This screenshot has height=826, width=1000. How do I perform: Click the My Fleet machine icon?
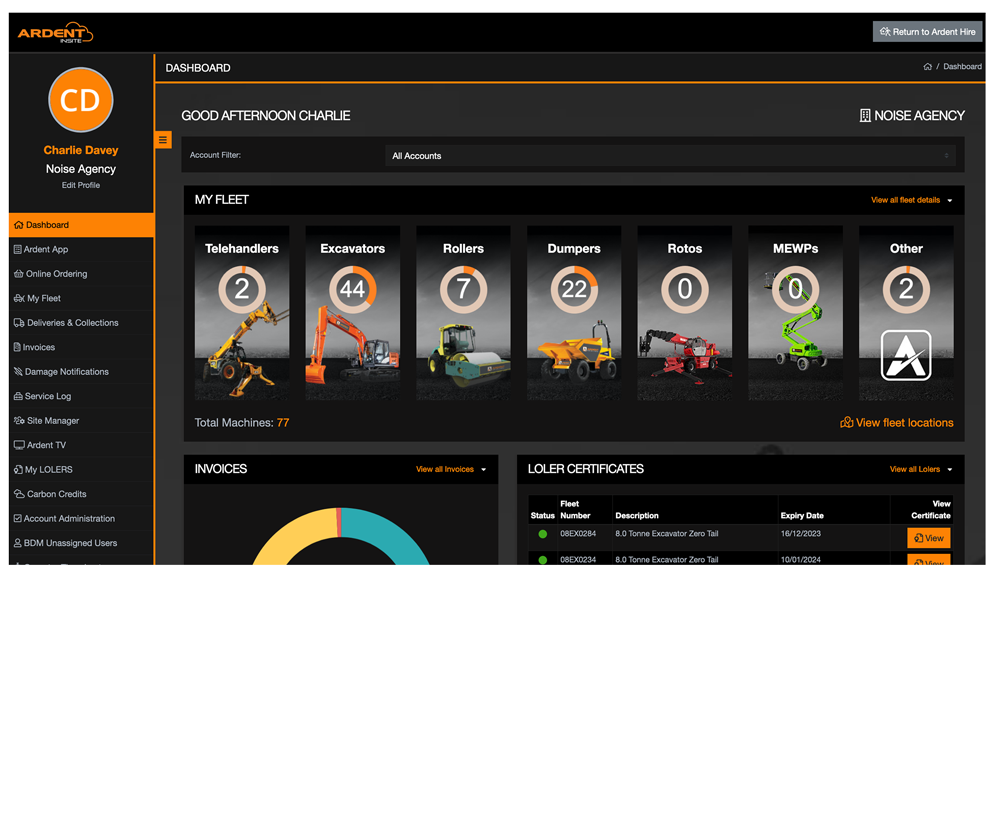pos(19,299)
